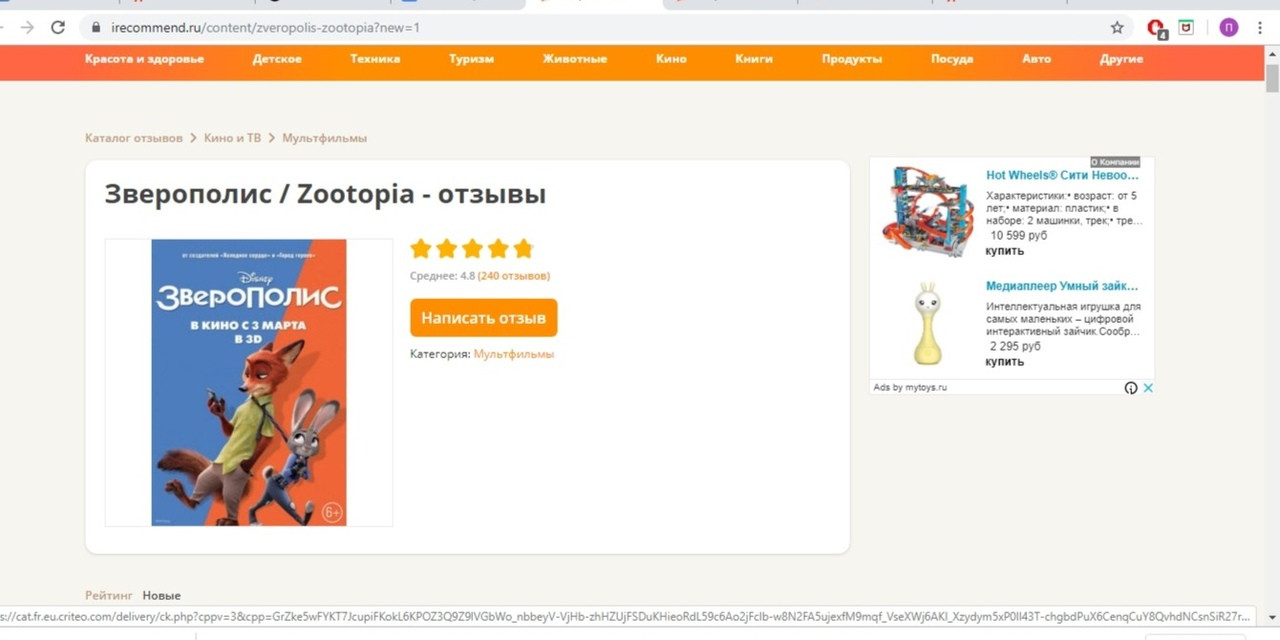
Task: Go to the Каталог отзывов breadcrumb
Action: point(134,138)
